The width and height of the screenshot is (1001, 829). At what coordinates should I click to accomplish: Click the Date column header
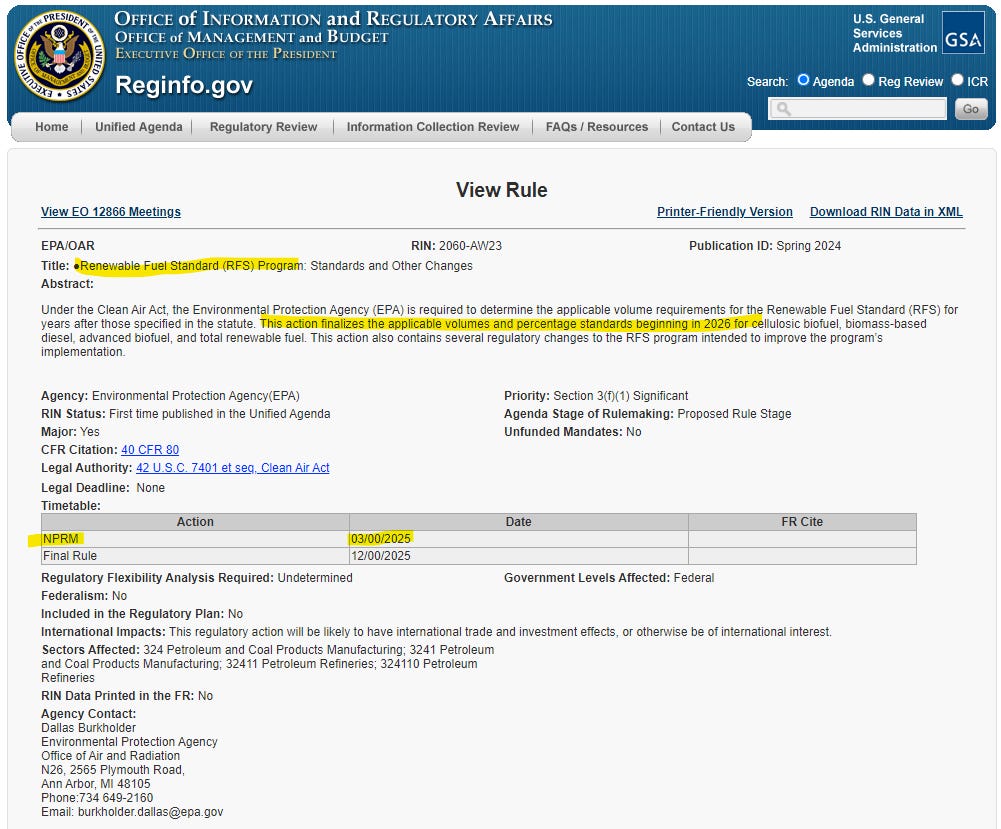[x=518, y=522]
